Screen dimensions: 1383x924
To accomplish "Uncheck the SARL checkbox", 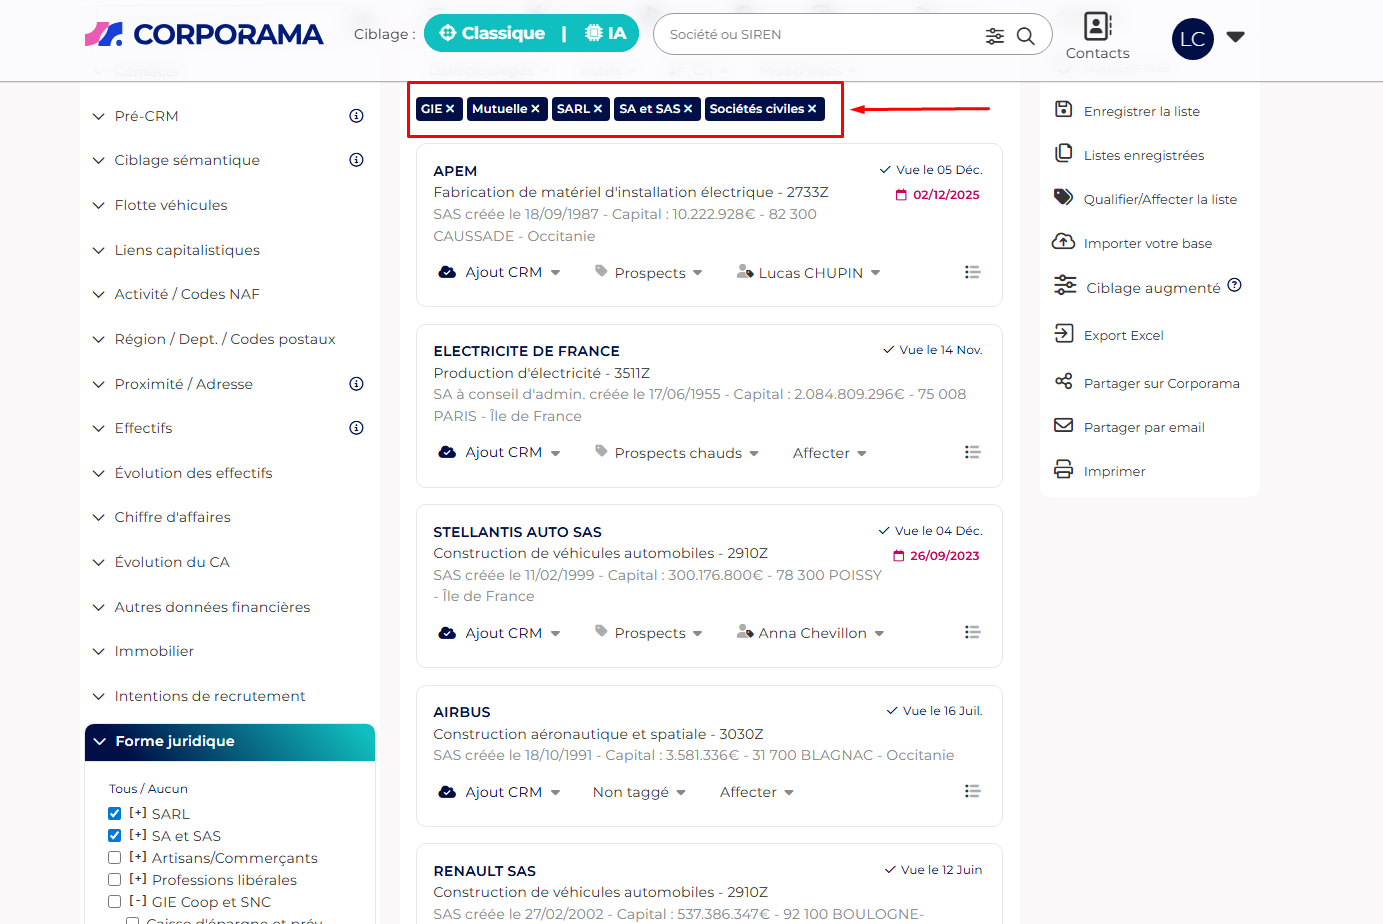I will click(x=115, y=814).
